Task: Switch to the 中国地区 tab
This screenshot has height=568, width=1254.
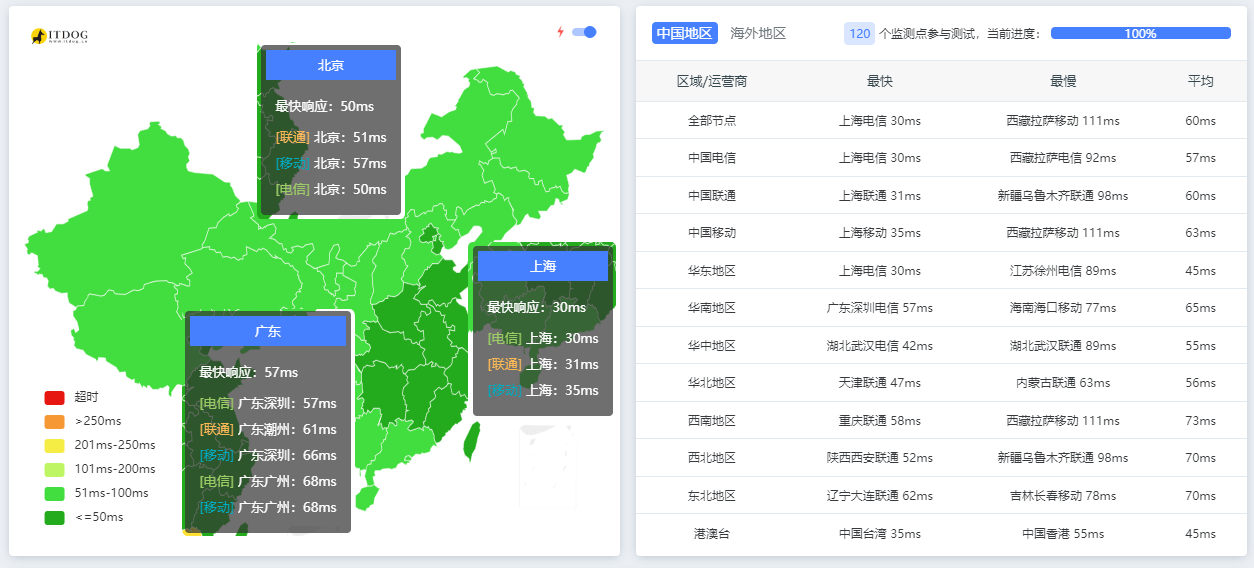Action: (685, 33)
